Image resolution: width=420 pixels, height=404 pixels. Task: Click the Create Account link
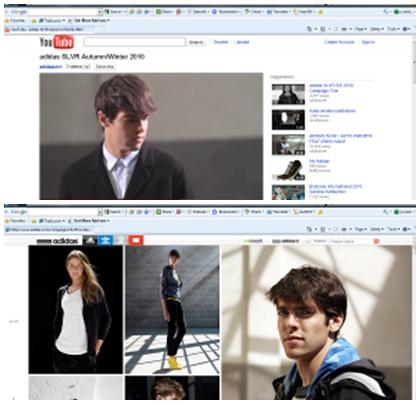click(339, 42)
